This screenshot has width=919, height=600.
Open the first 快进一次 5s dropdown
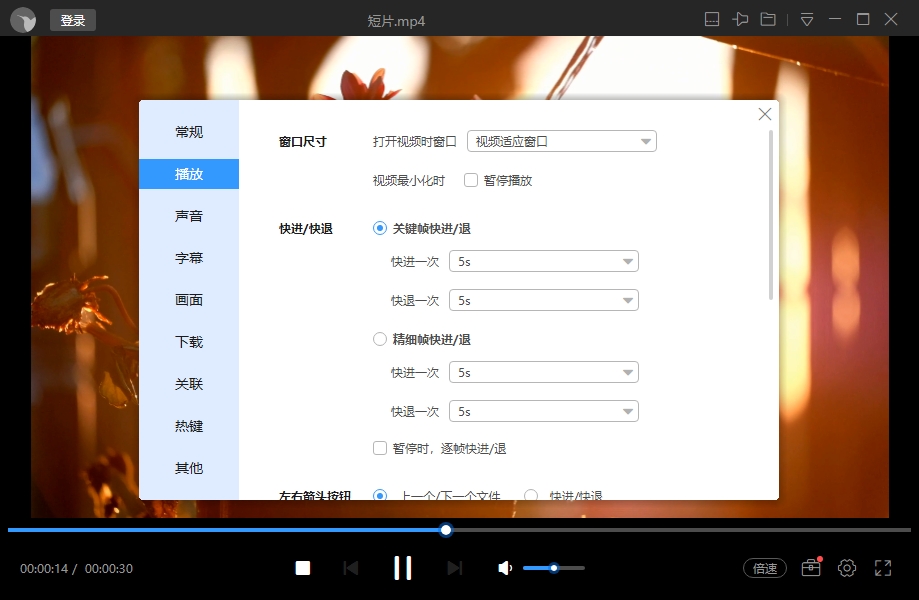click(x=543, y=261)
